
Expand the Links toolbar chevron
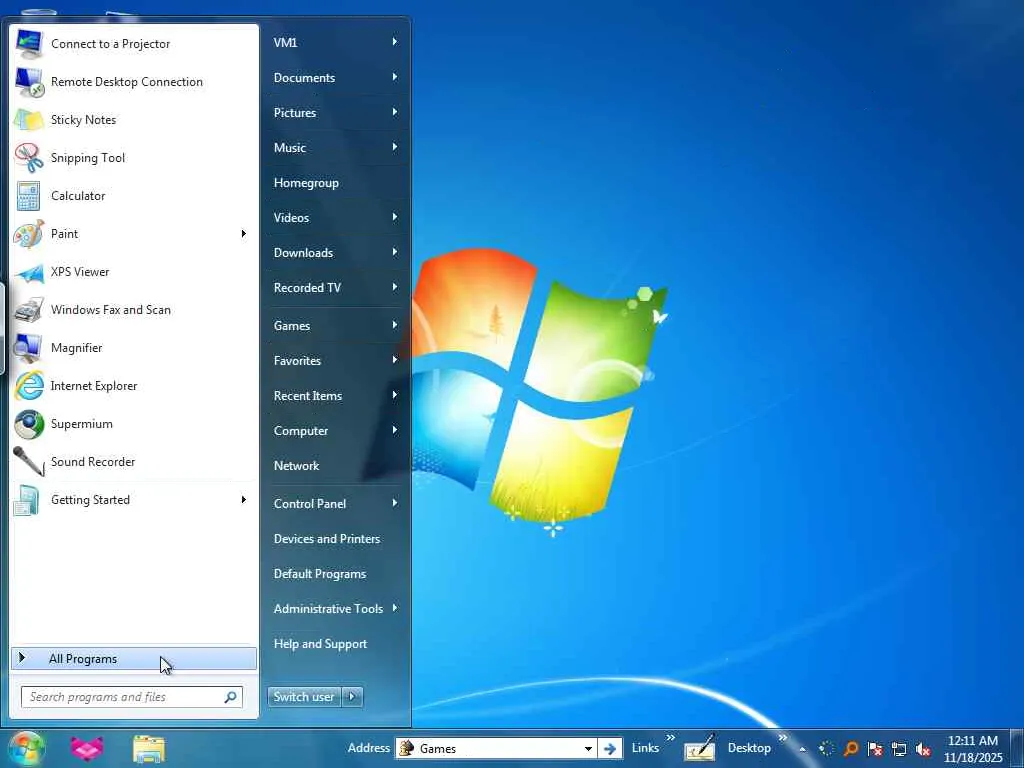670,738
